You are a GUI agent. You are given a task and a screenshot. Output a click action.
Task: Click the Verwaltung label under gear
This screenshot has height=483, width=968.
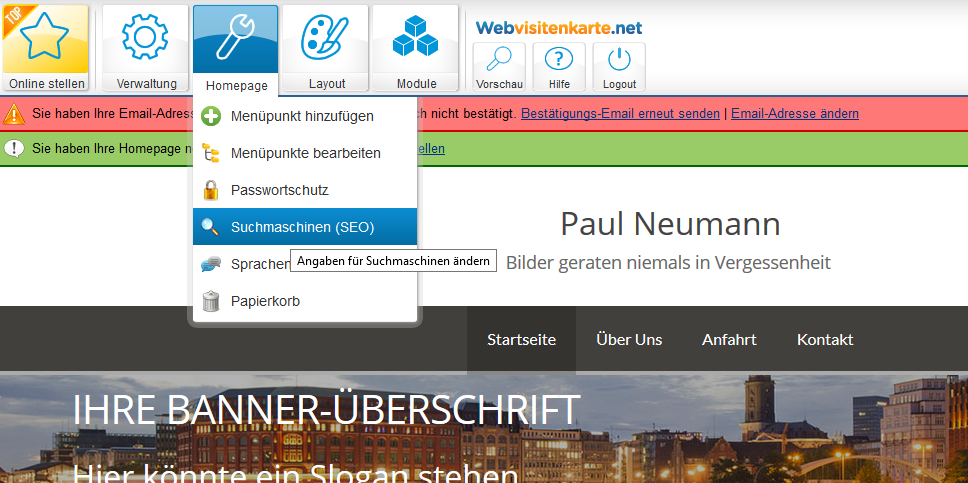tap(146, 83)
